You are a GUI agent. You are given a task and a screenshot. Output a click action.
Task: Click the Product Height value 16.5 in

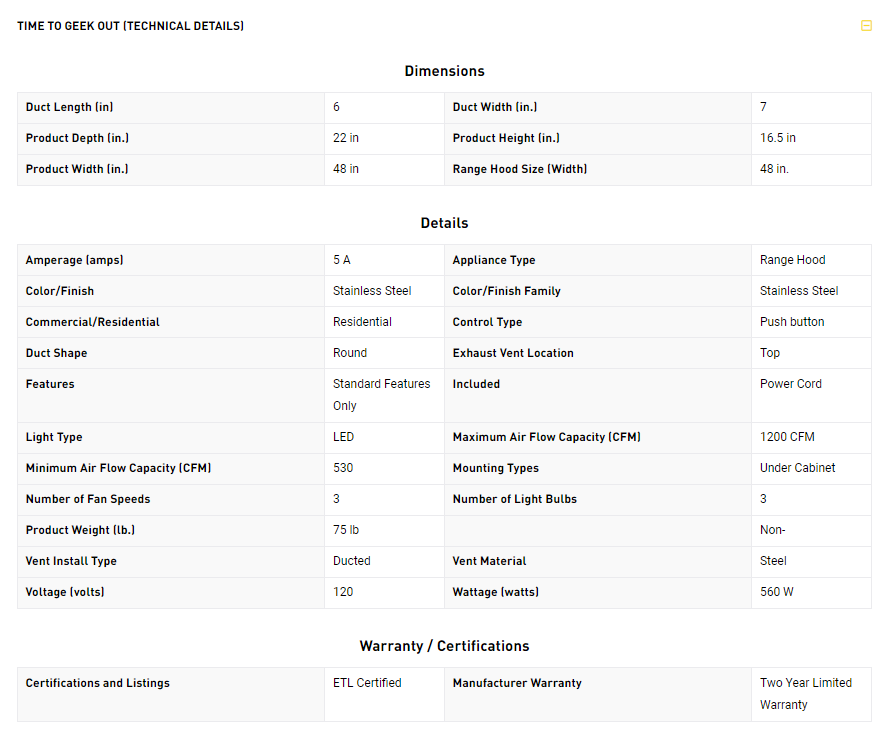tap(778, 138)
